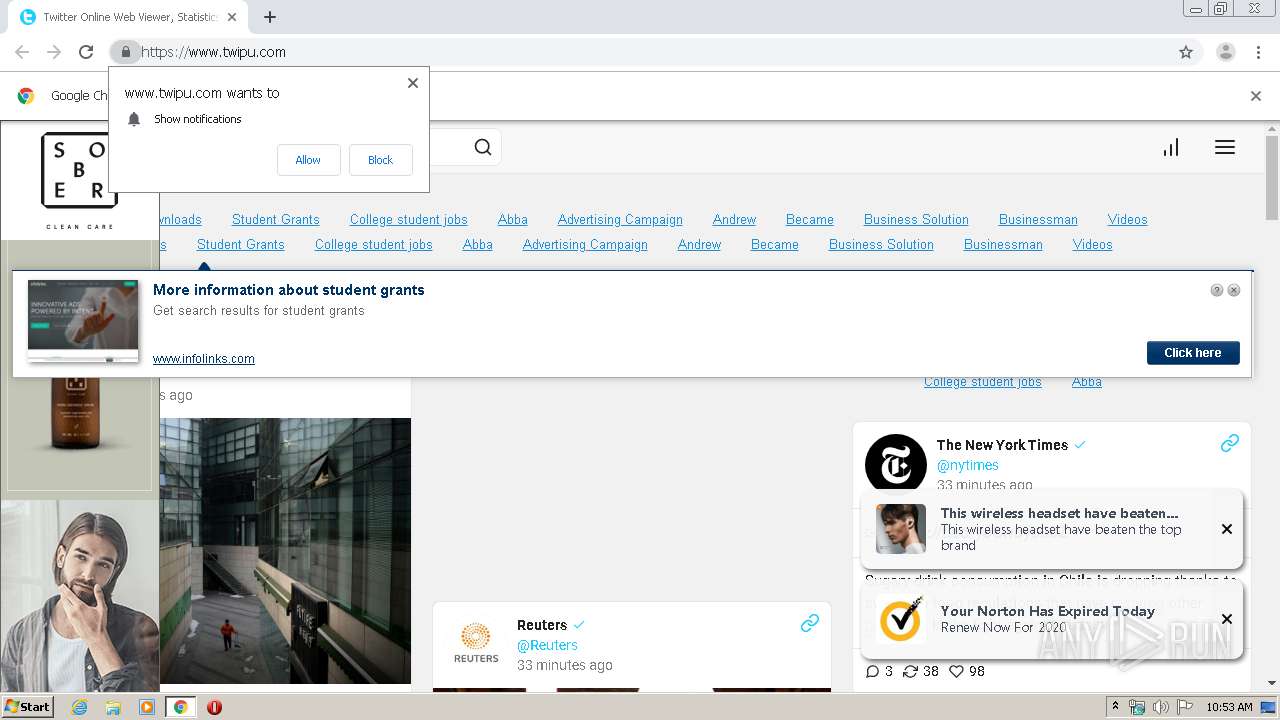Open building photo in tweet

pos(285,551)
